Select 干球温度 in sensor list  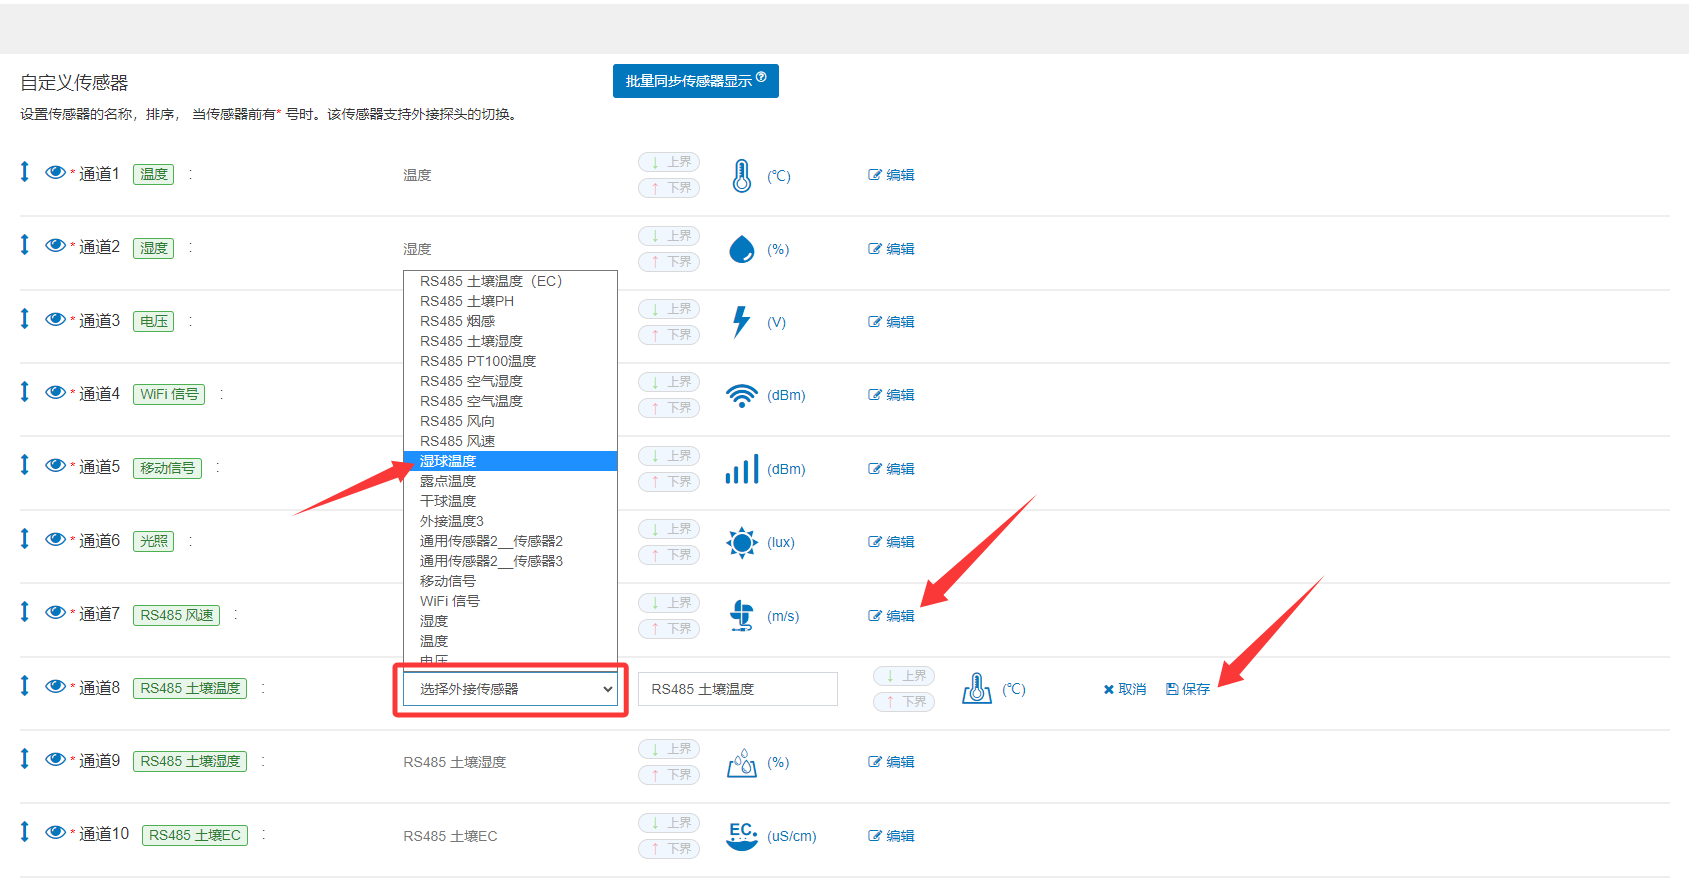pos(510,501)
